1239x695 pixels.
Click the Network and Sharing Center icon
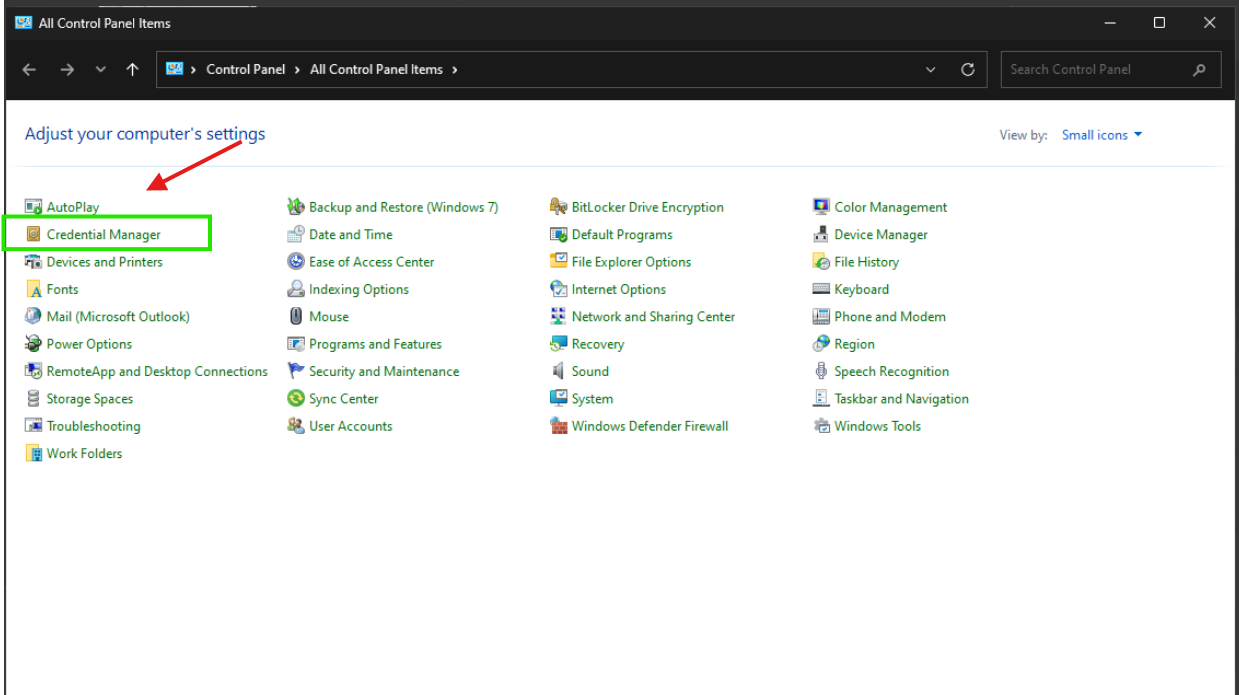[x=559, y=316]
